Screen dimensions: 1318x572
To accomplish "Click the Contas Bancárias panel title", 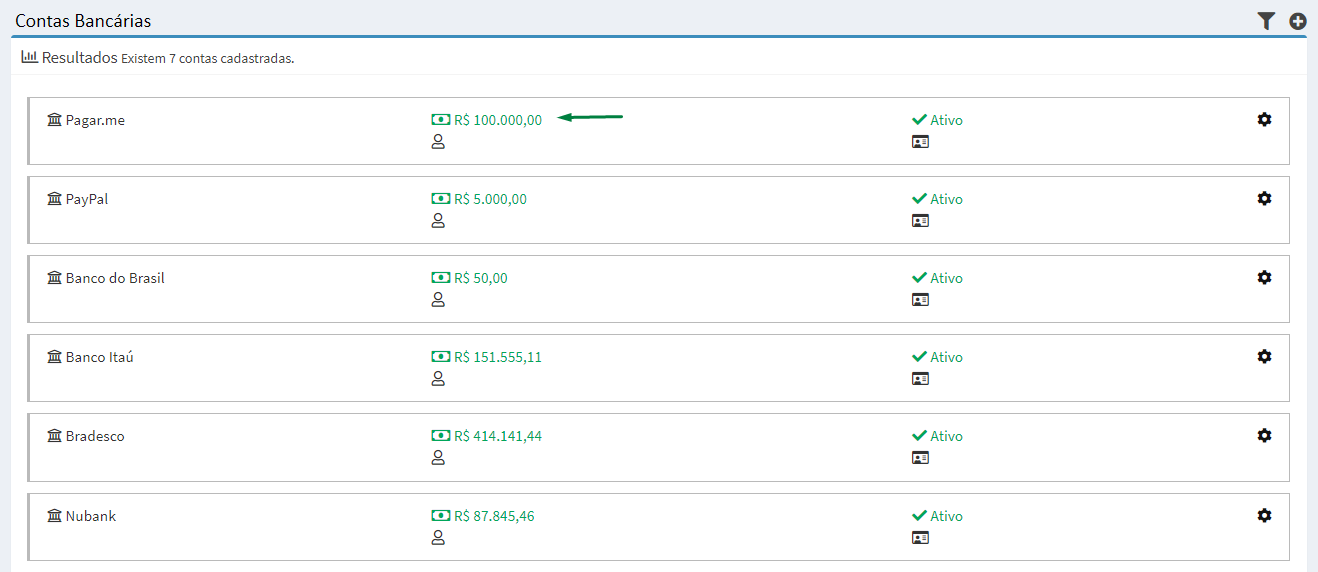I will (83, 20).
